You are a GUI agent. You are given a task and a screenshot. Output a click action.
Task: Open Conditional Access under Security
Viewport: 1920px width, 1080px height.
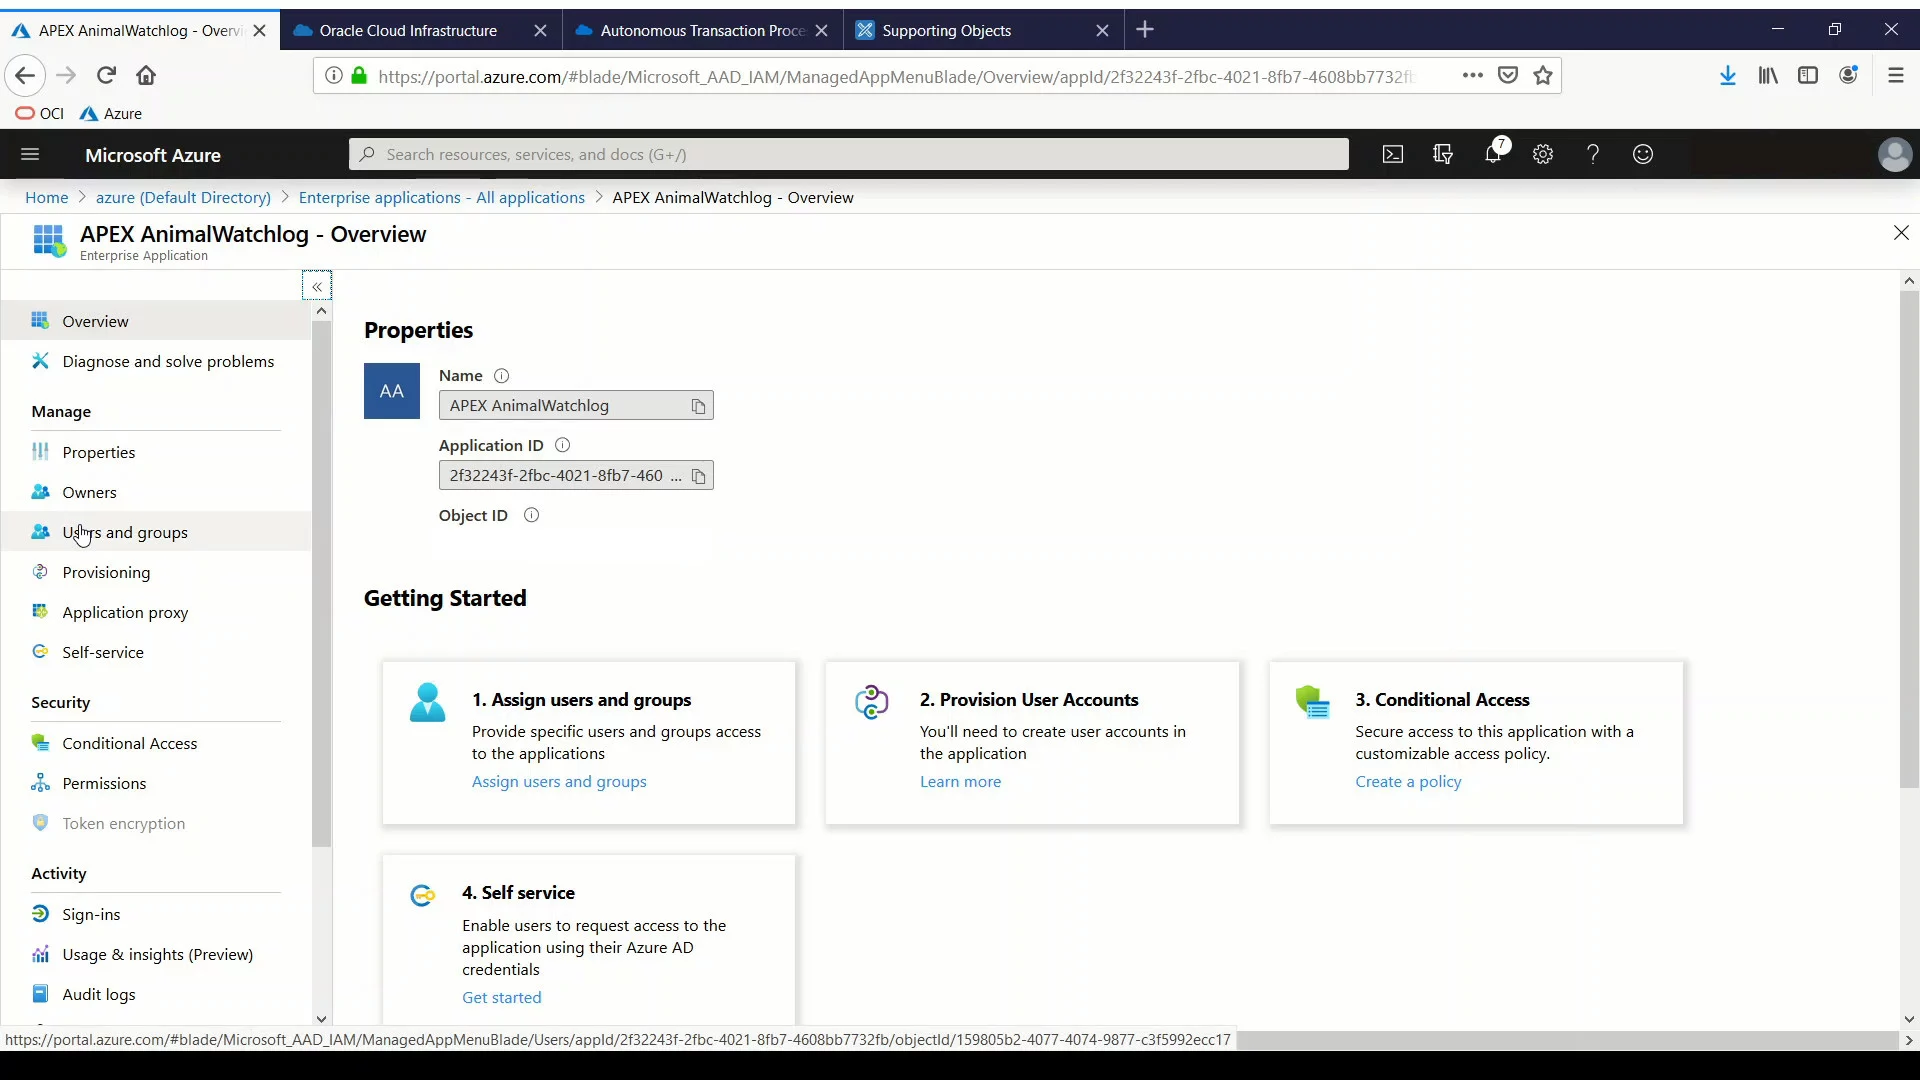(156, 743)
